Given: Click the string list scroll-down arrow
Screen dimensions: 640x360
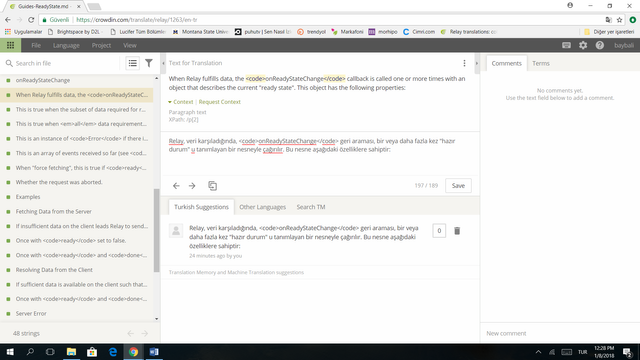Looking at the screenshot, I should [x=157, y=319].
